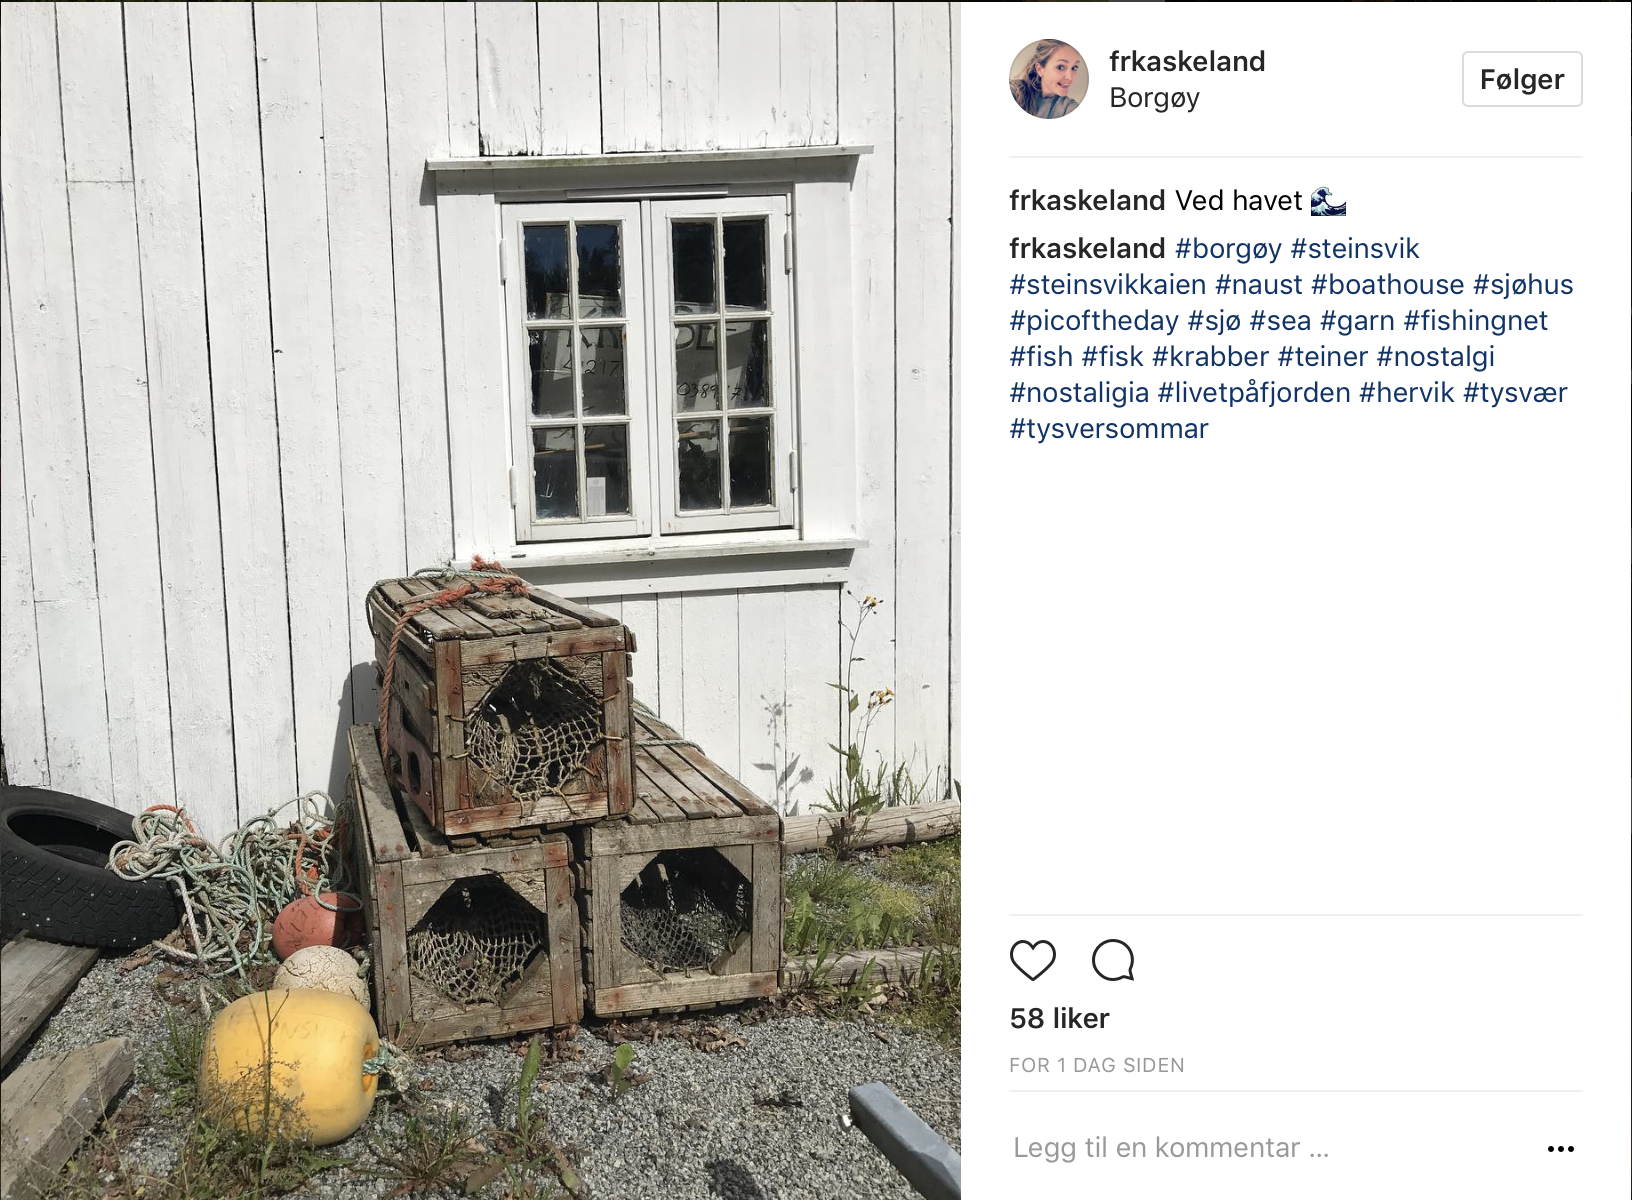
Task: Open the #nostalgi hashtag
Action: click(1436, 357)
